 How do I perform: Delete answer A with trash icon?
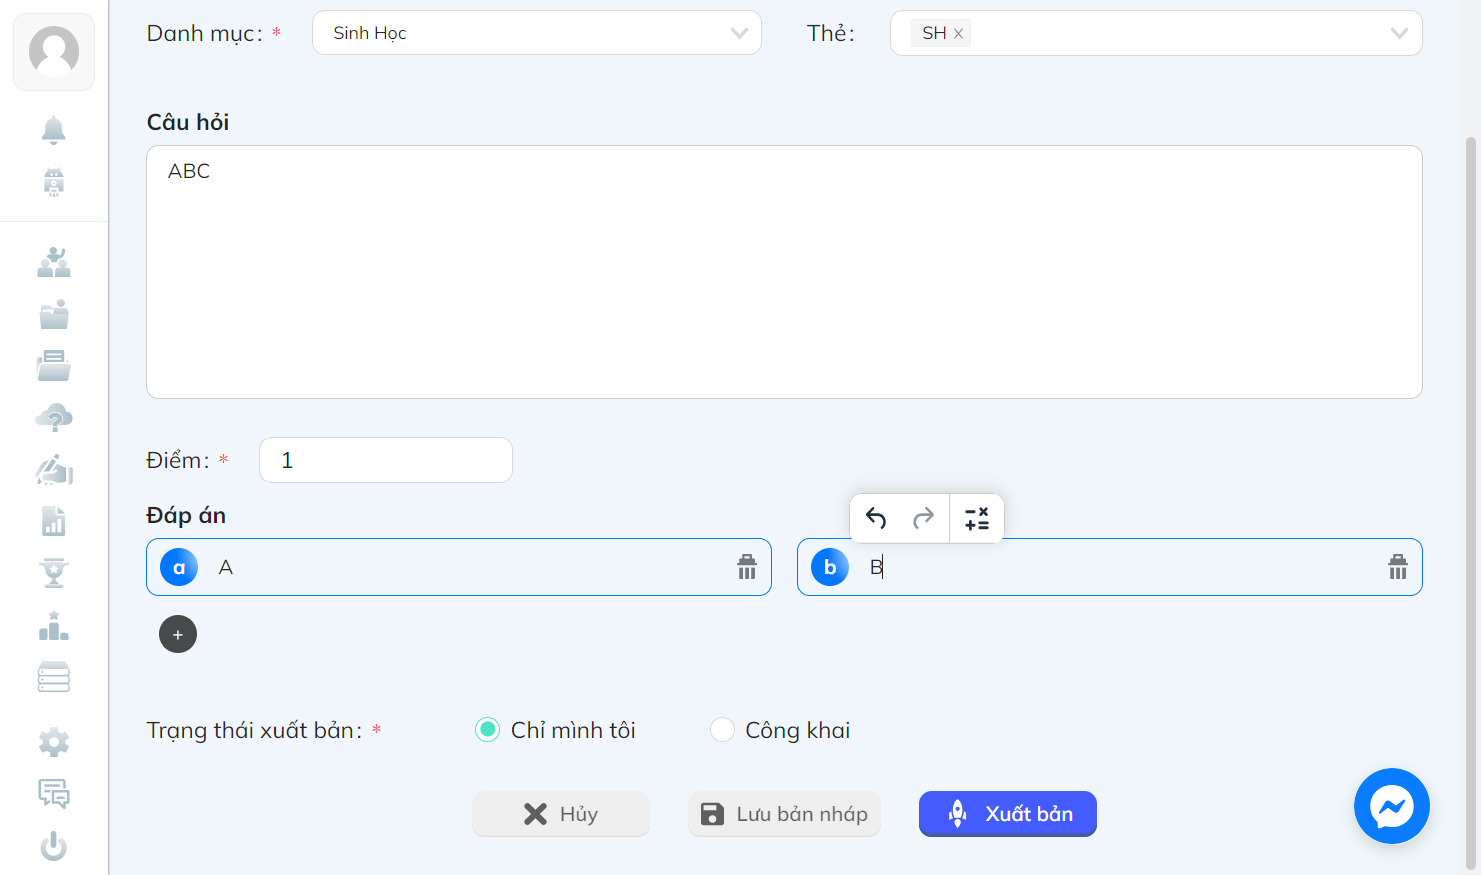(x=747, y=567)
